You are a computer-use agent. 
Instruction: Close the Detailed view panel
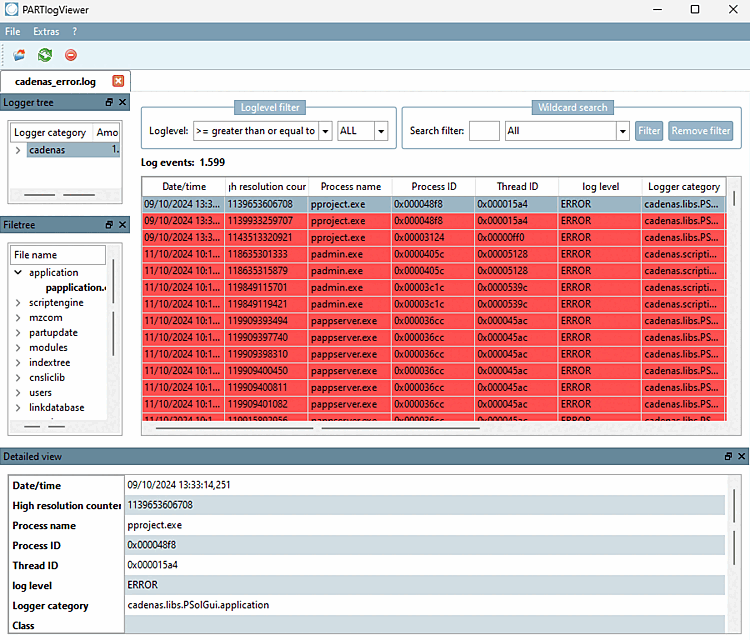pyautogui.click(x=741, y=456)
